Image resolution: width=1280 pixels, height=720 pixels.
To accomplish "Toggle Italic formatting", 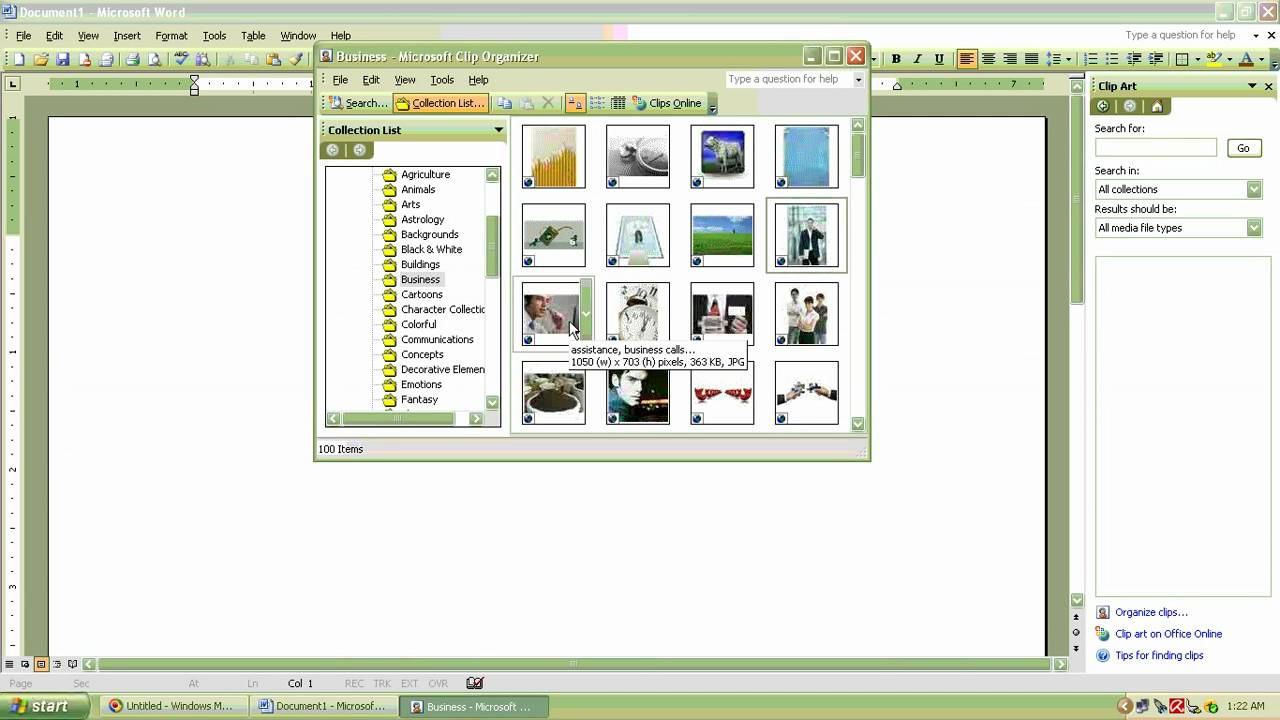I will click(917, 59).
